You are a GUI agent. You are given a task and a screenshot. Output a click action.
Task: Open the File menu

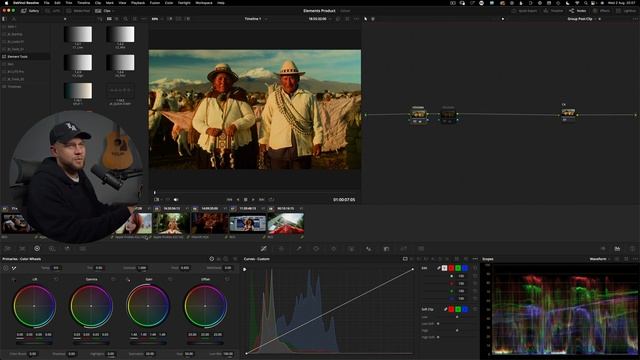coord(47,2)
